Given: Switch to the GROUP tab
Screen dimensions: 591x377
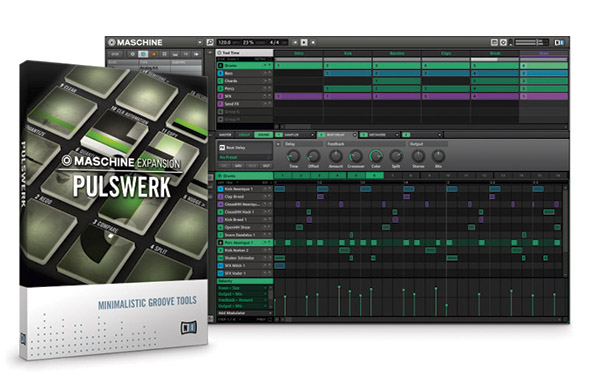Looking at the screenshot, I should (x=244, y=135).
